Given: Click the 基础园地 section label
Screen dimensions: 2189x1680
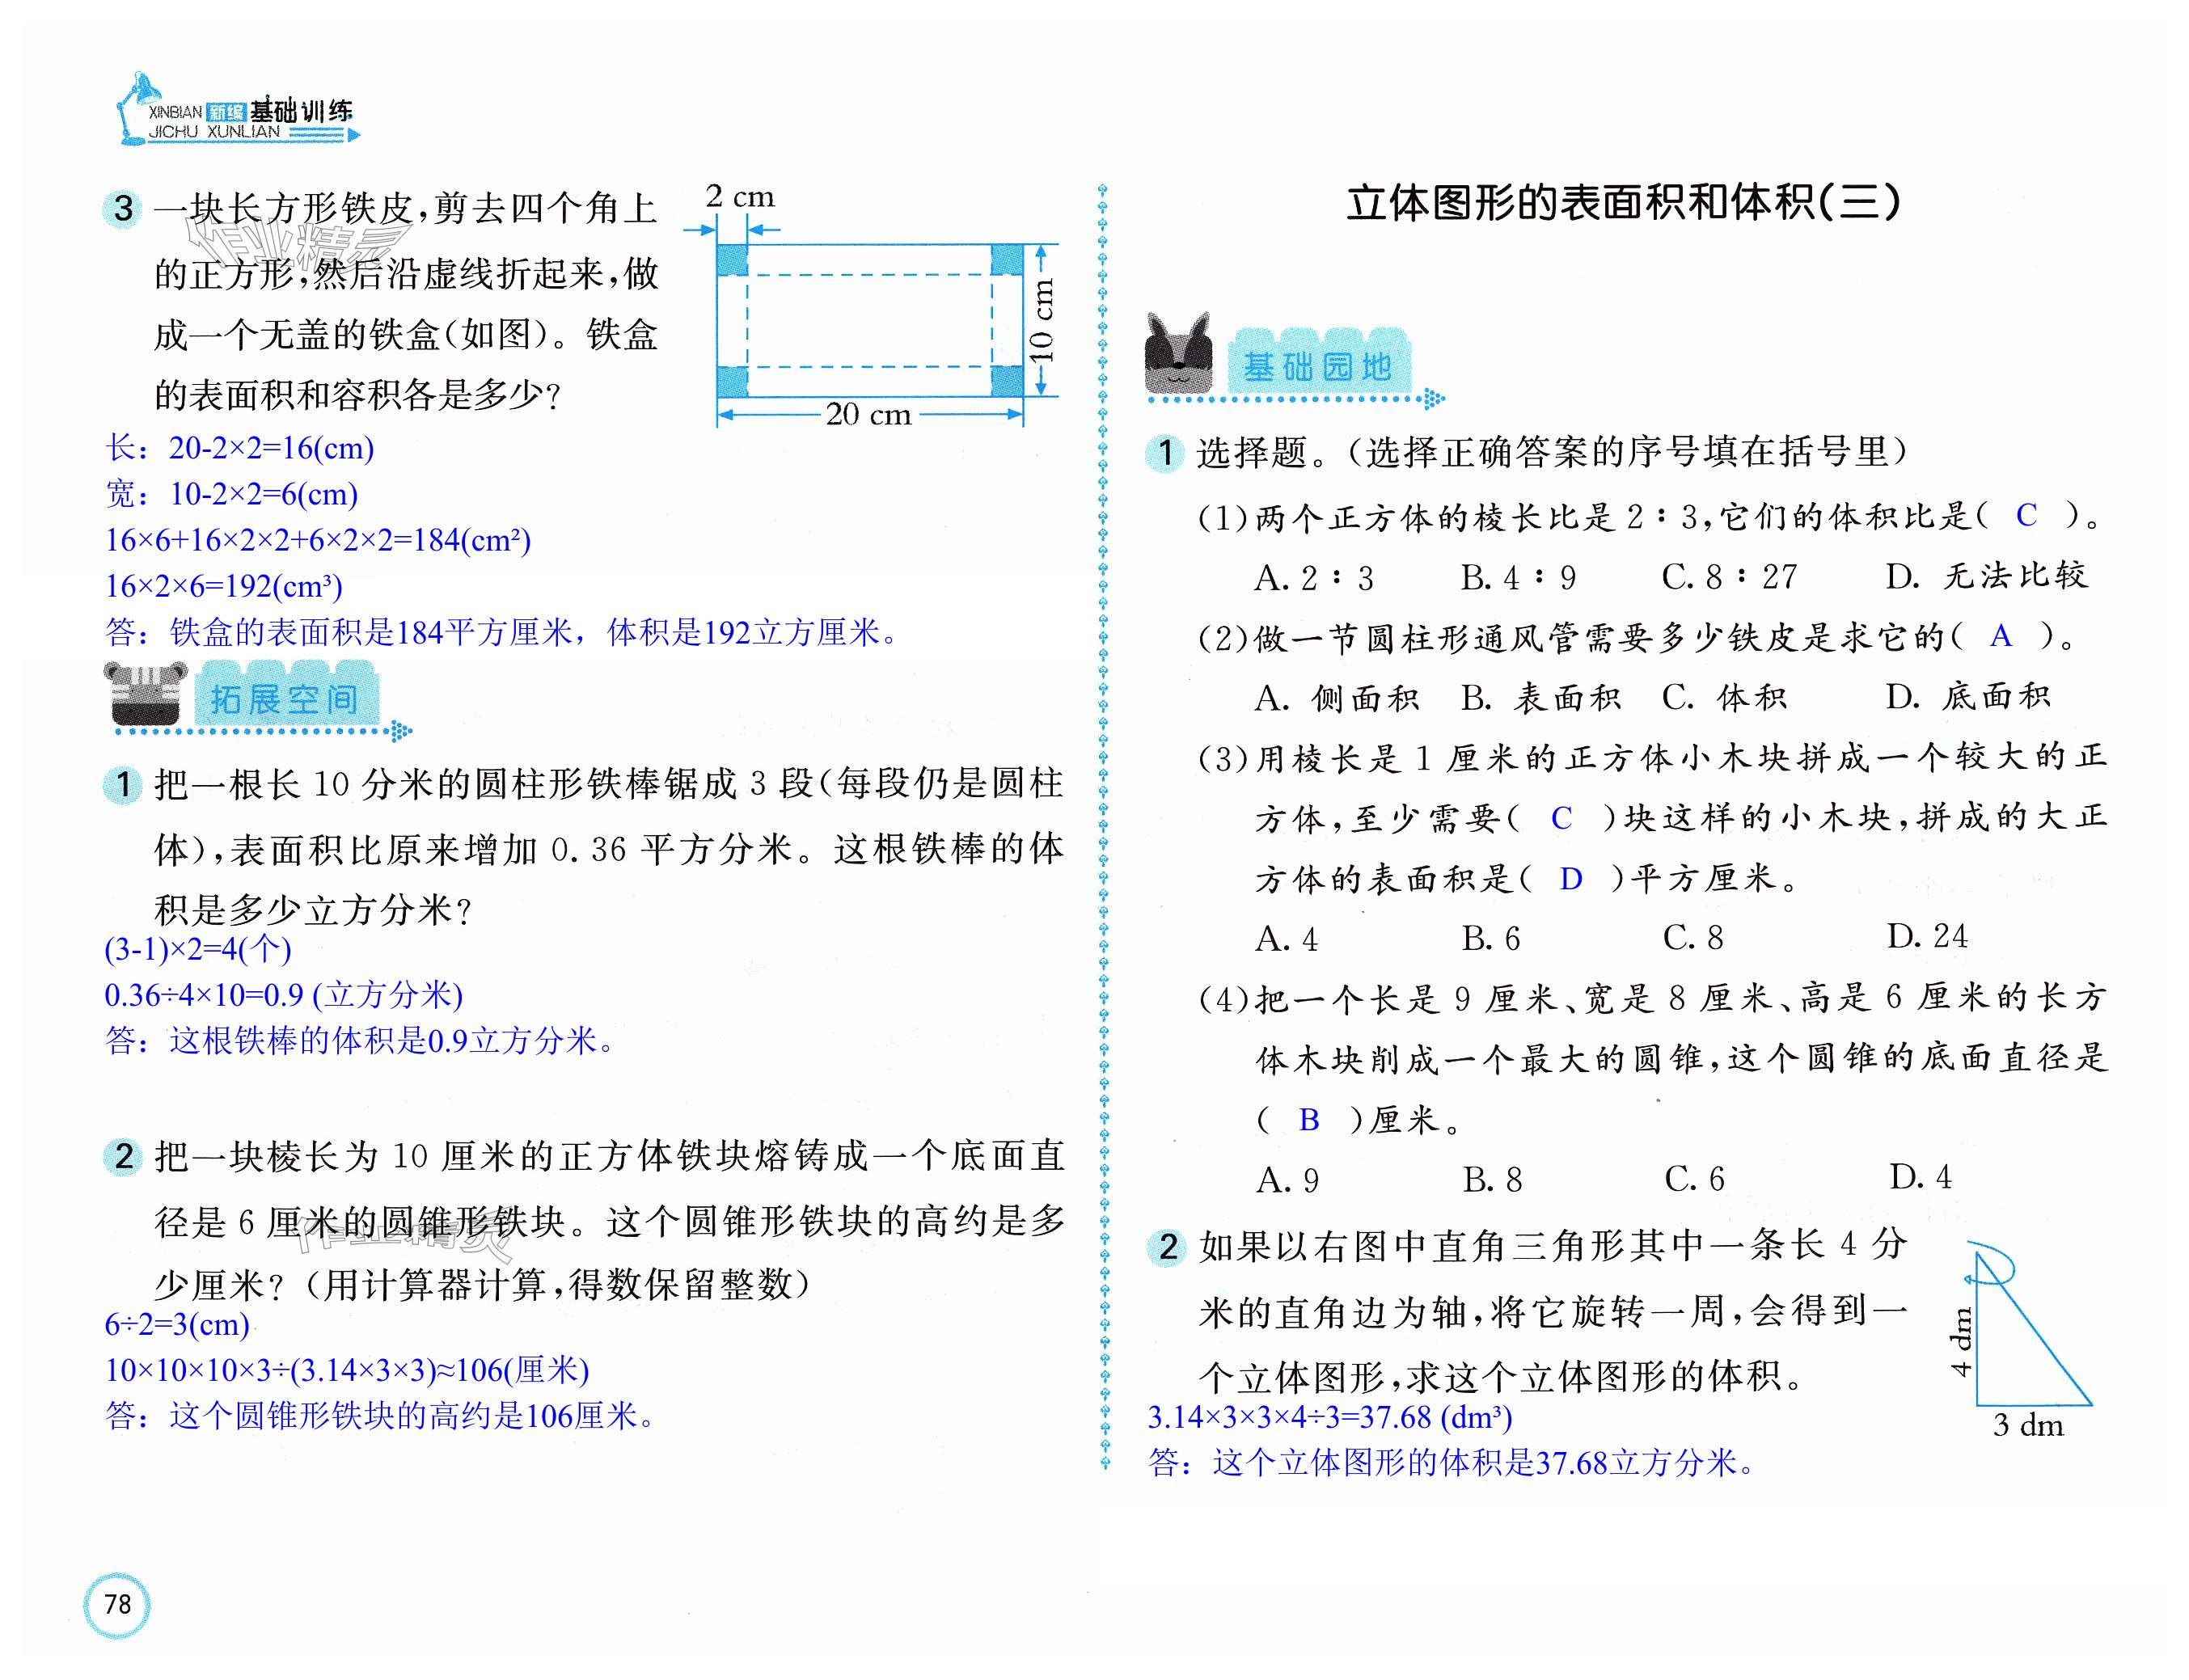Looking at the screenshot, I should pos(1317,367).
